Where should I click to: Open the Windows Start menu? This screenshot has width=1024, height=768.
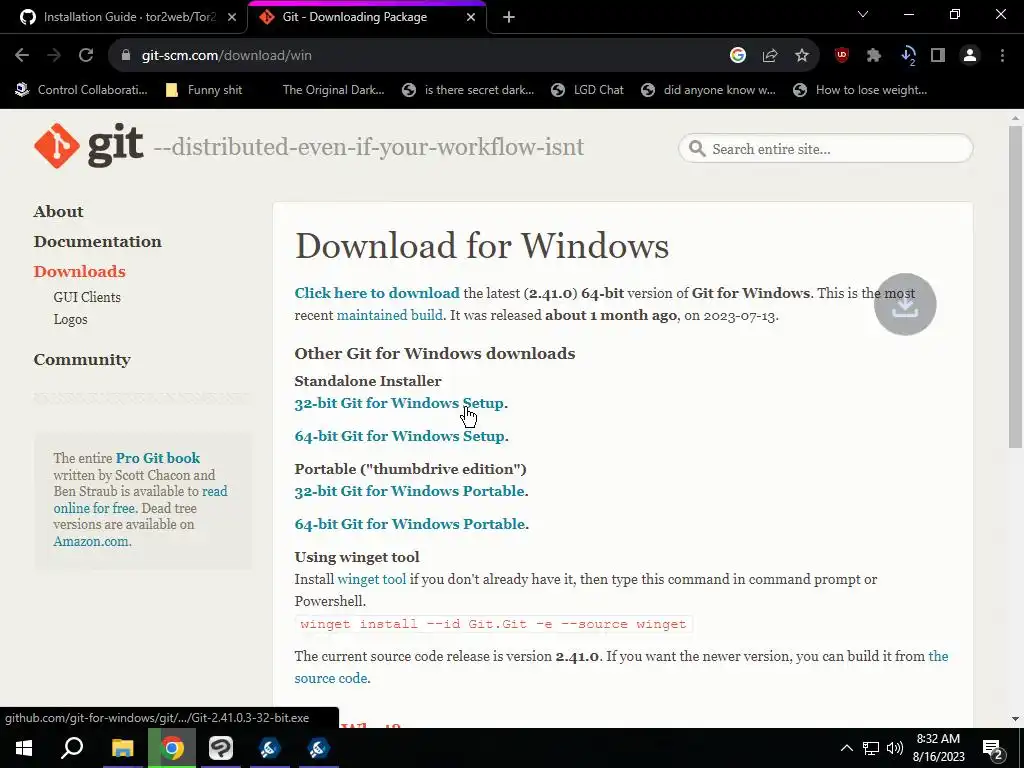click(24, 748)
